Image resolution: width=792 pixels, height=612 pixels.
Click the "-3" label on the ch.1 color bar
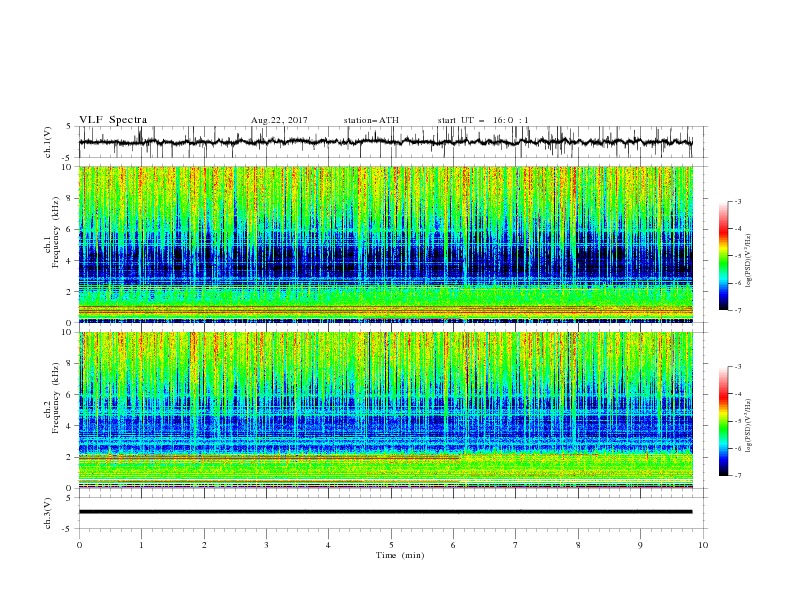737,201
